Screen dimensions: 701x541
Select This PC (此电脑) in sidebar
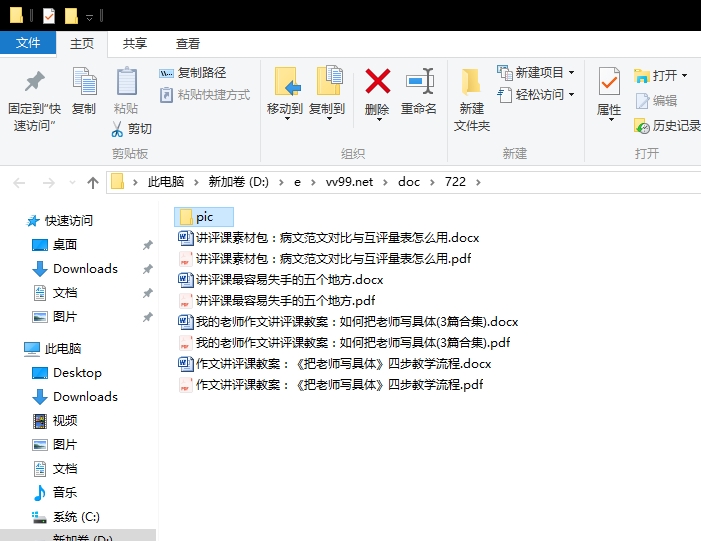tap(52, 349)
